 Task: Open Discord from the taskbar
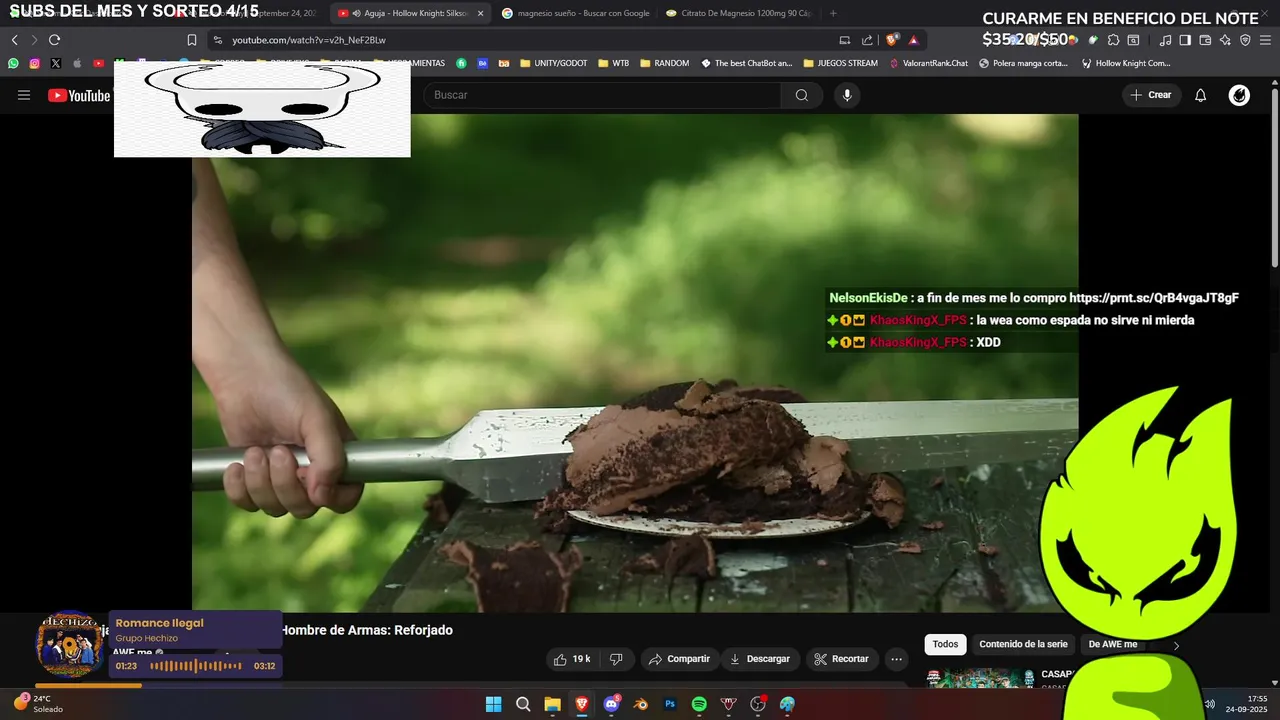click(x=611, y=704)
